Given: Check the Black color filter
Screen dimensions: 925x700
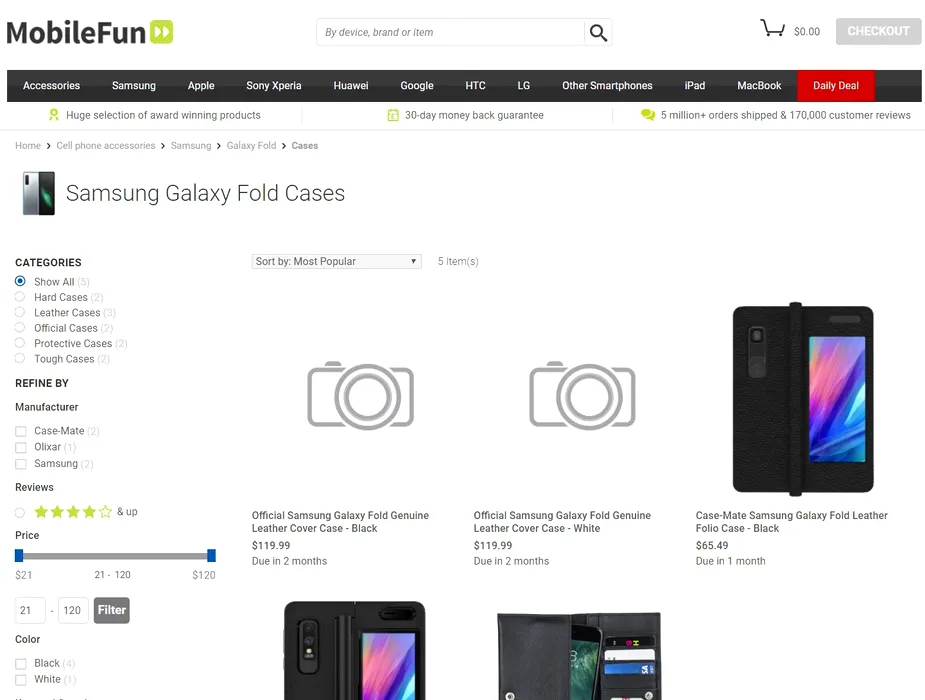Looking at the screenshot, I should click(21, 664).
